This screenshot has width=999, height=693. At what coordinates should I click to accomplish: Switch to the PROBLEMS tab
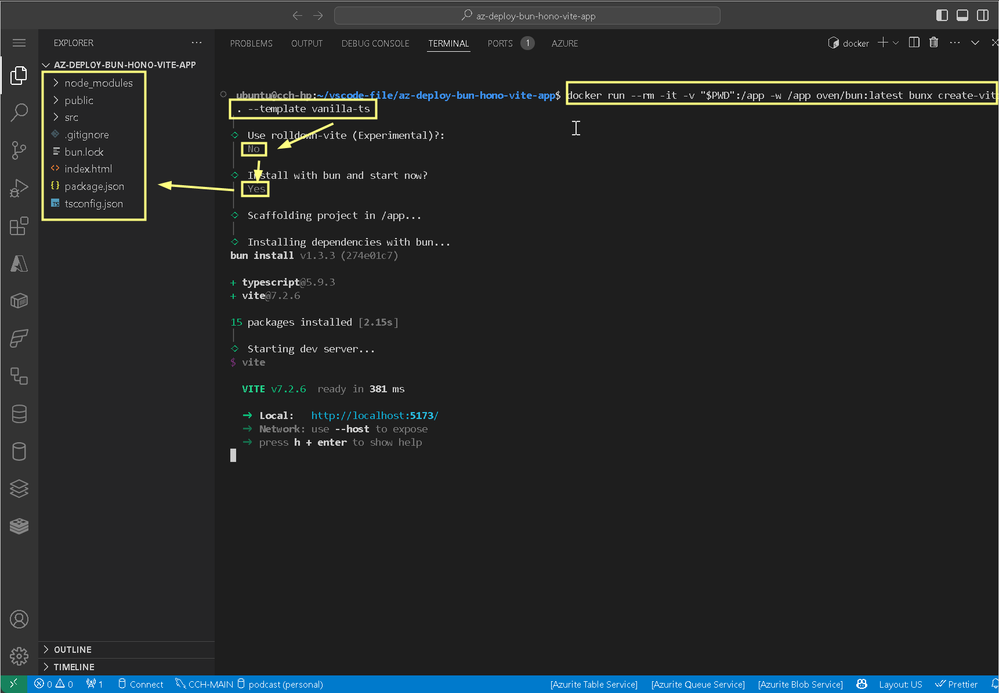[251, 44]
